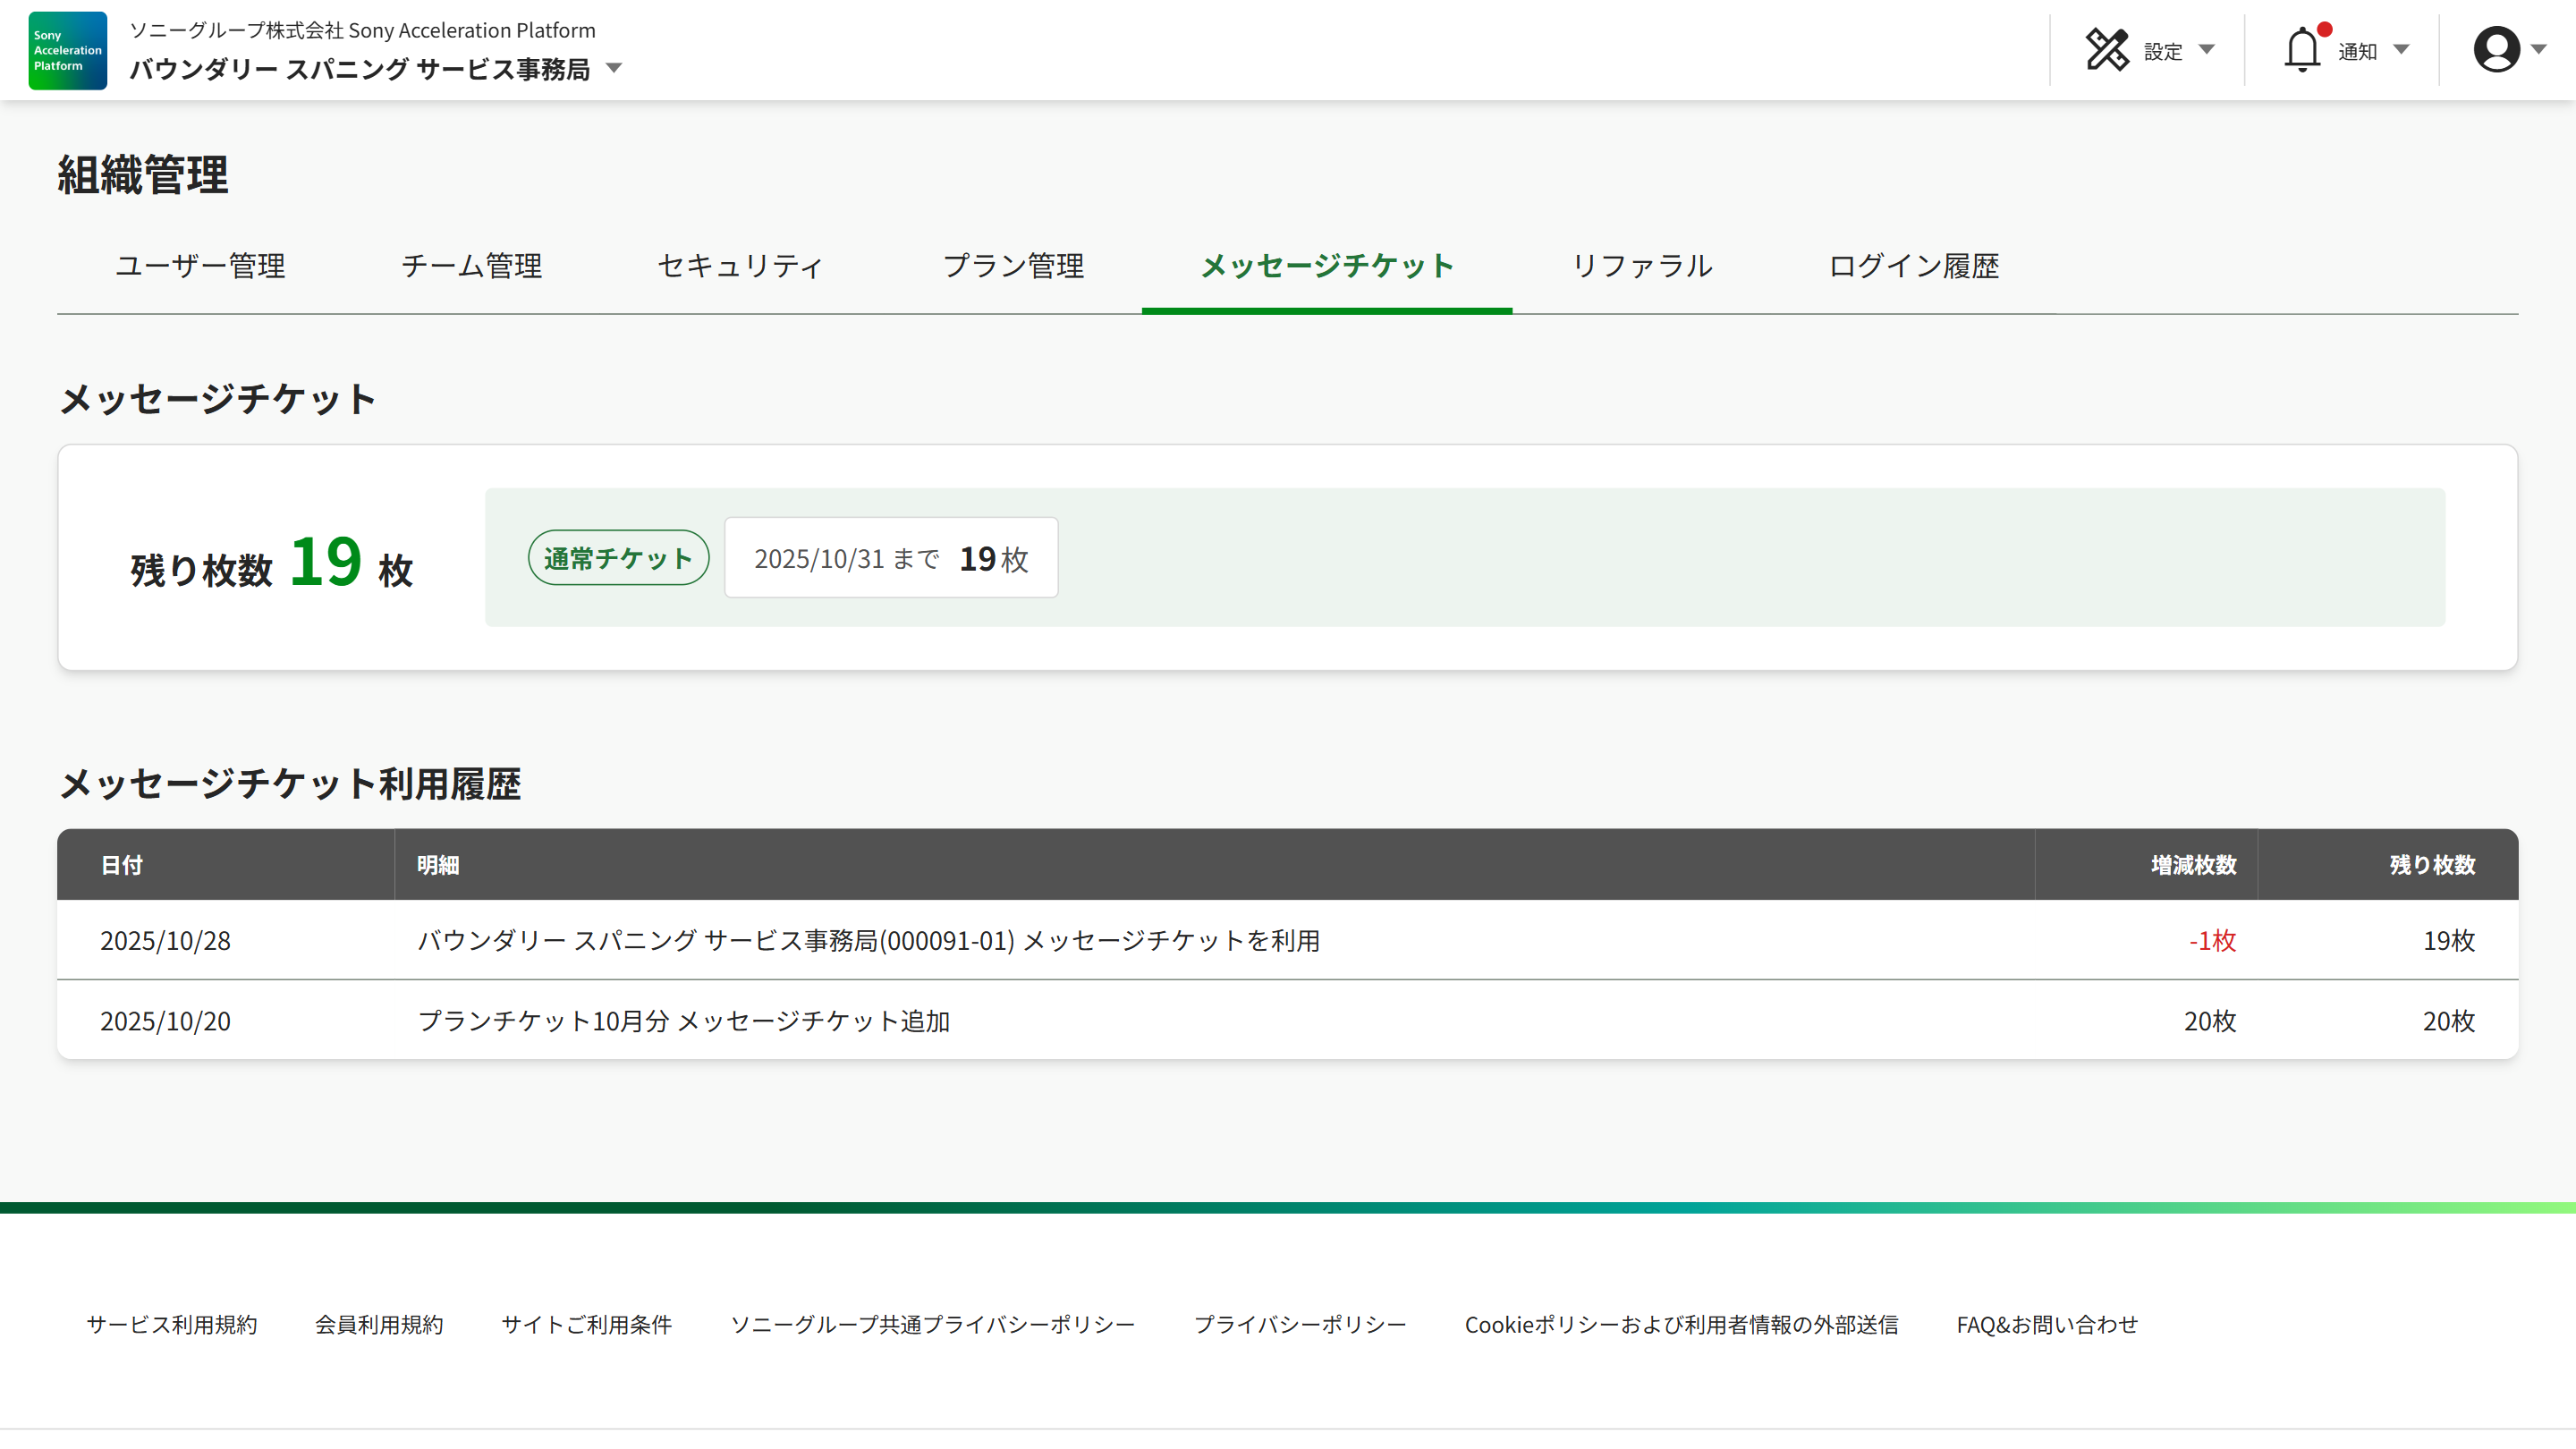Image resolution: width=2576 pixels, height=1449 pixels.
Task: Expand the organization name dropdown arrow
Action: 614,69
